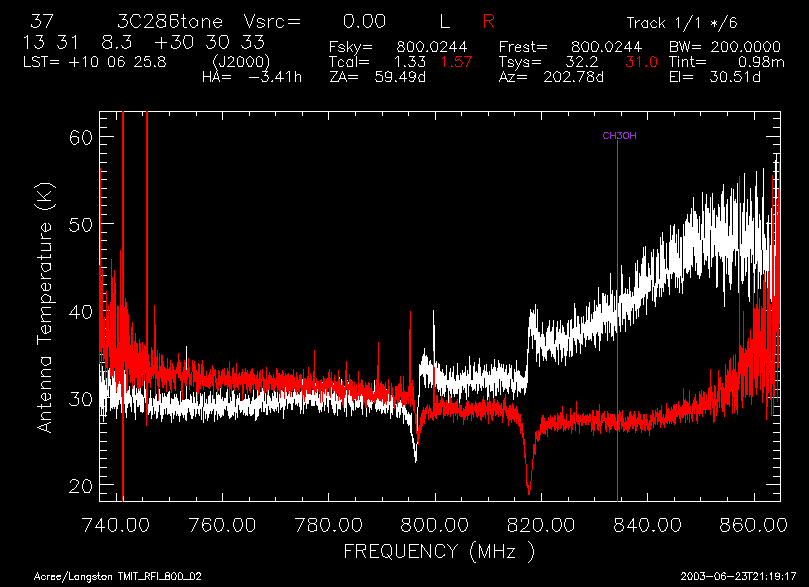The width and height of the screenshot is (809, 587).
Task: Click the 40 temperature tick label
Action: pyautogui.click(x=80, y=312)
